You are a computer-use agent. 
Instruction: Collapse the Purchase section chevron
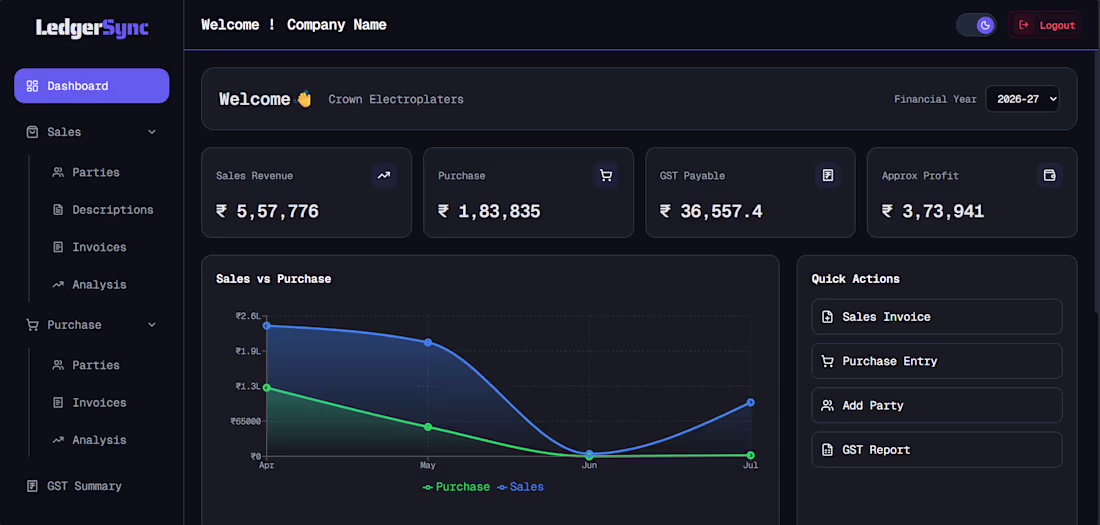152,325
